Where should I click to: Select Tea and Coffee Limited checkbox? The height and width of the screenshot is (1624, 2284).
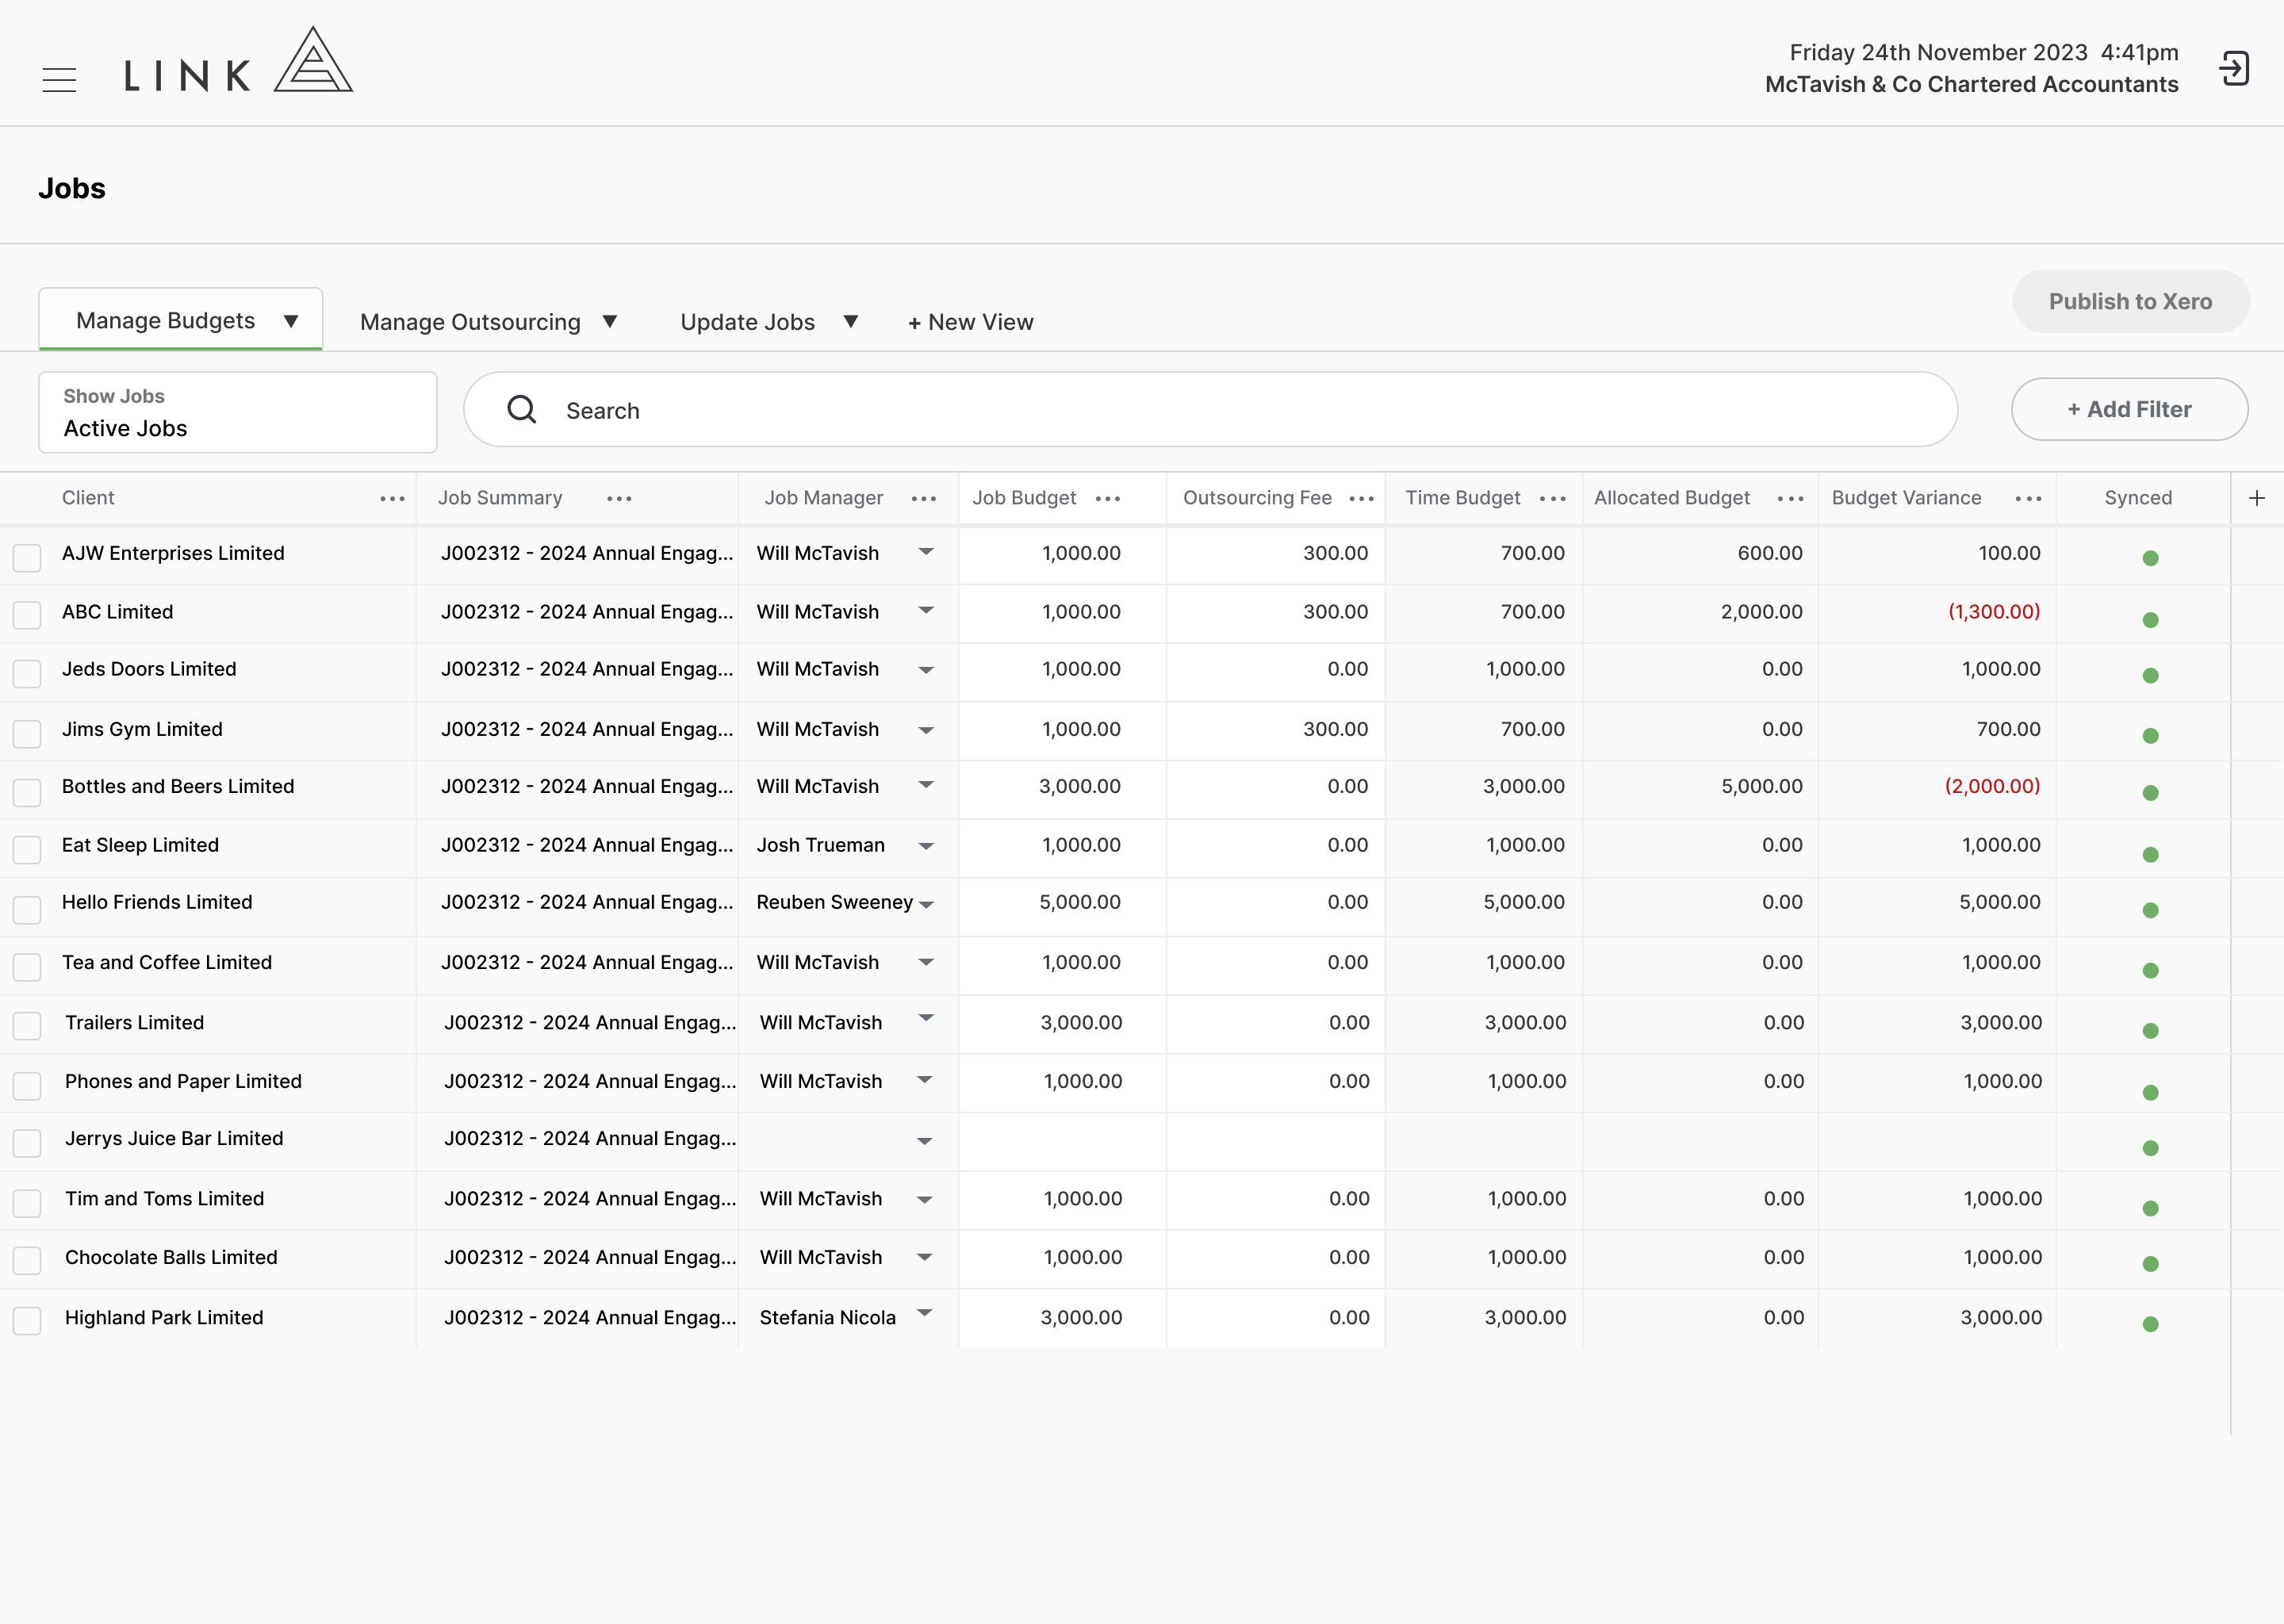click(x=27, y=967)
